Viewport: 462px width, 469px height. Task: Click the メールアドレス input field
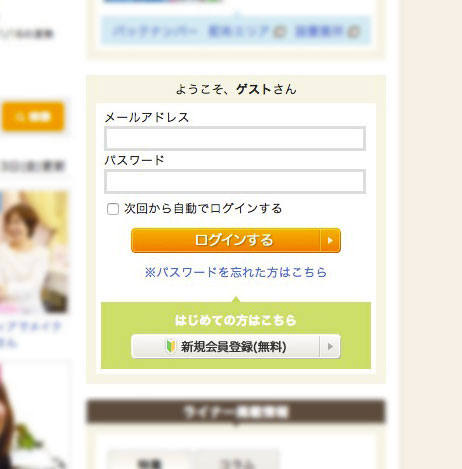[x=235, y=138]
